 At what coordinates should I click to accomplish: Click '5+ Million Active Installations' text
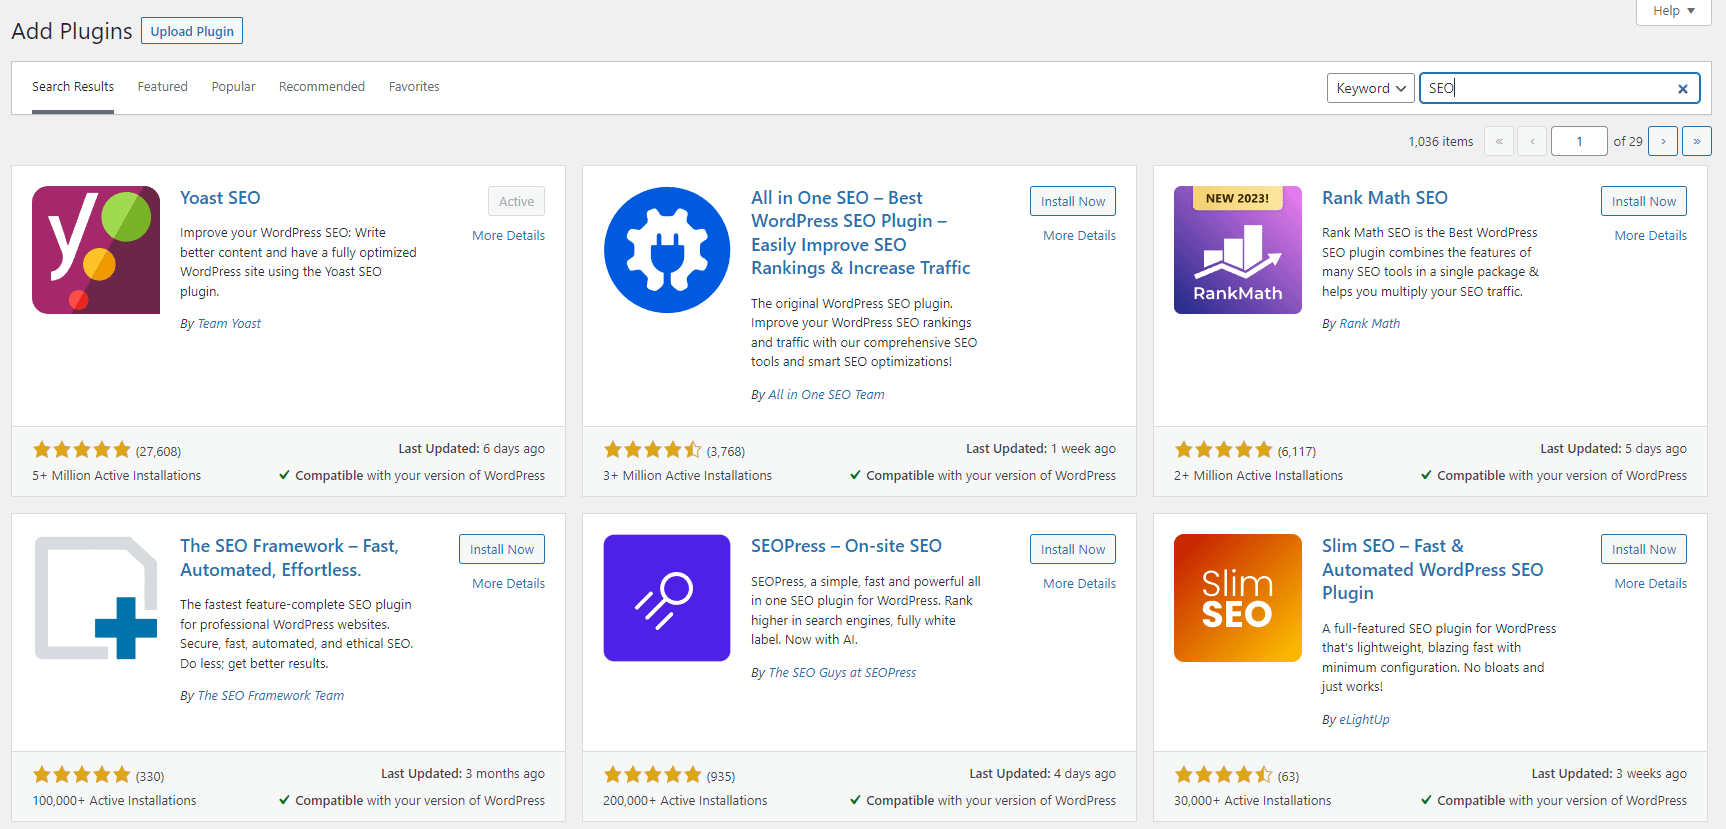[x=116, y=476]
